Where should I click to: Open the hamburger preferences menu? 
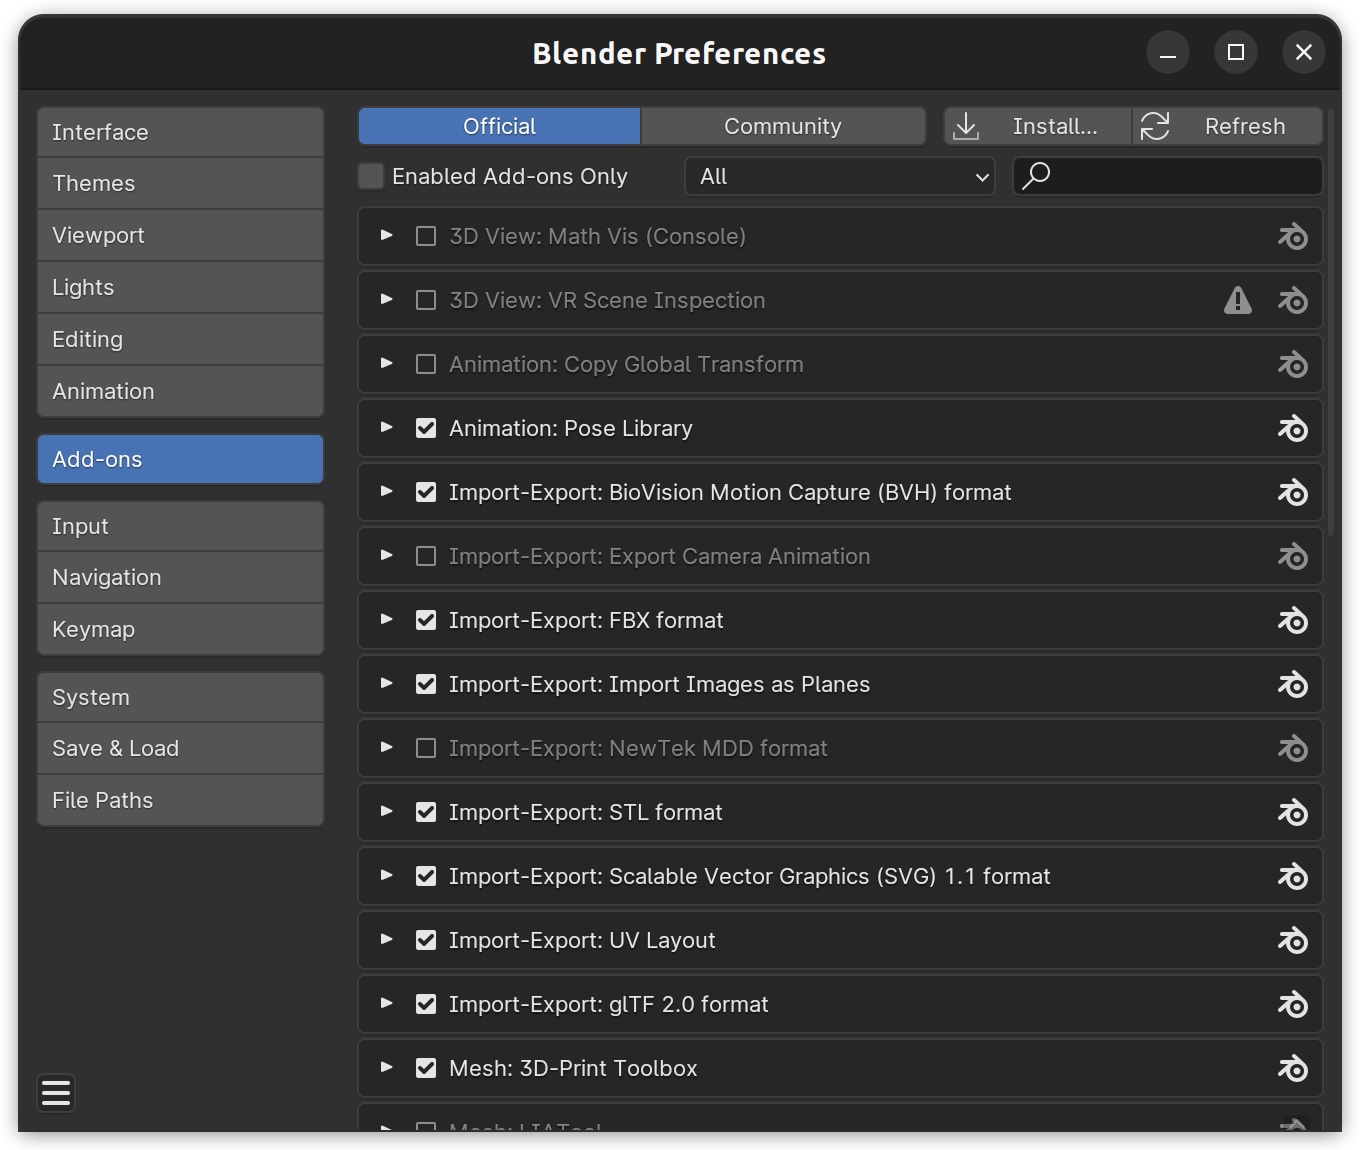(56, 1093)
